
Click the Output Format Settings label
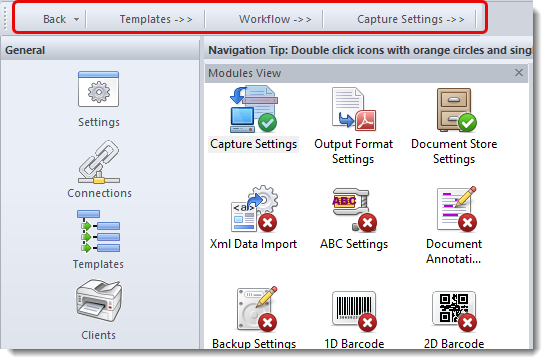coord(353,151)
